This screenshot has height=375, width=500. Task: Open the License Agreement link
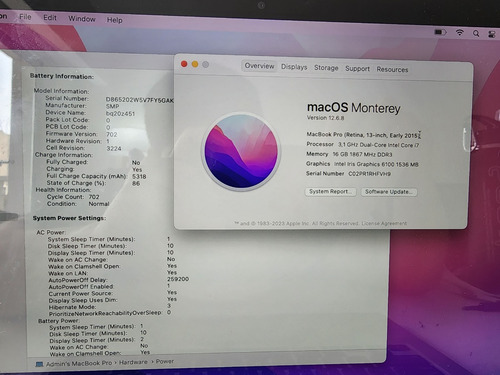(x=384, y=223)
